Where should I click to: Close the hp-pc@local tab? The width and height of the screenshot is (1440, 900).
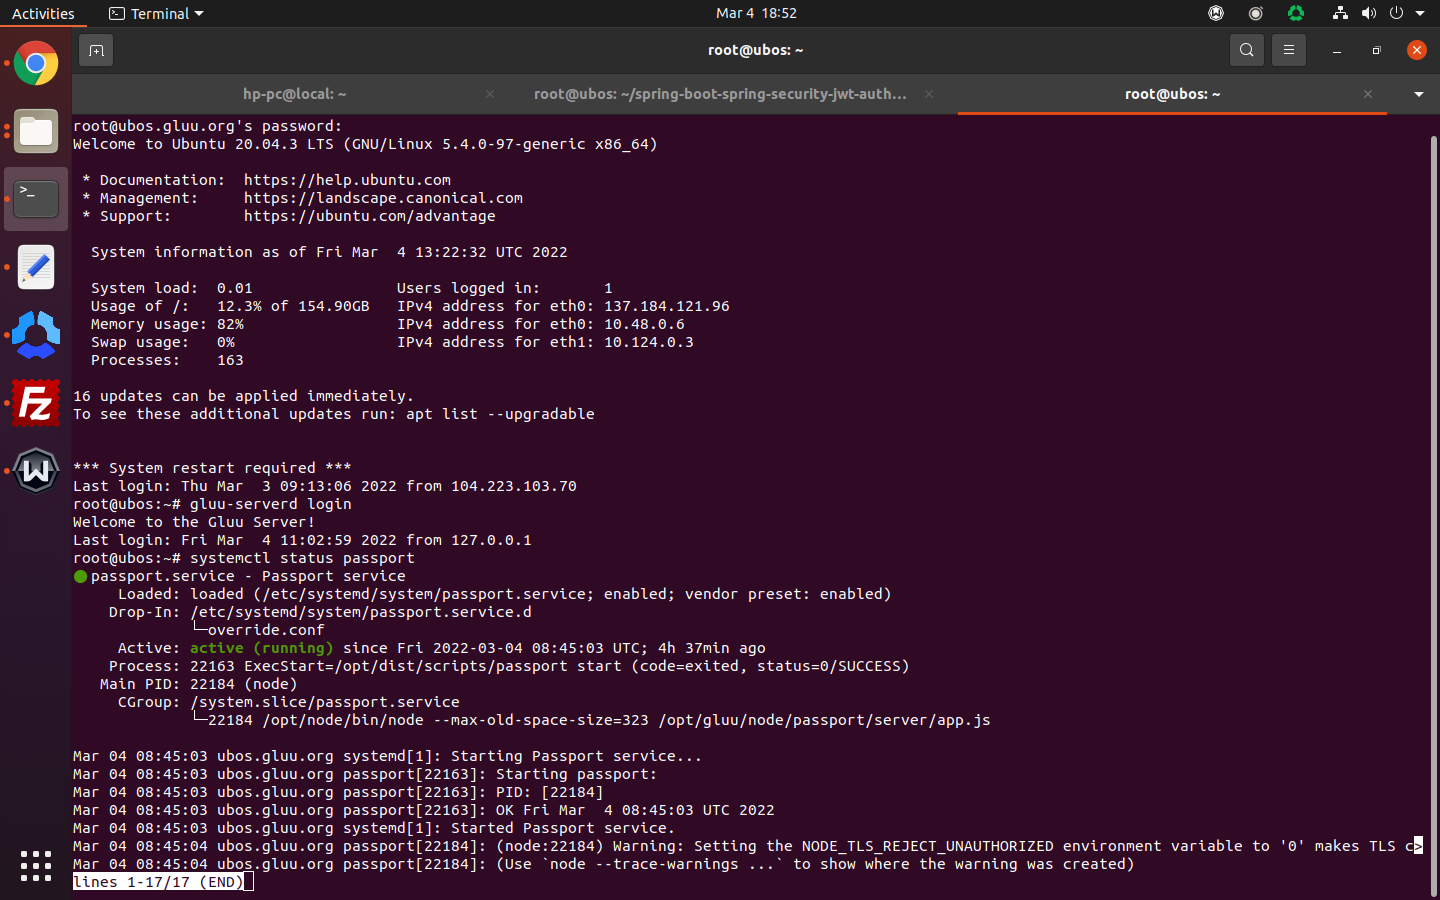490,94
